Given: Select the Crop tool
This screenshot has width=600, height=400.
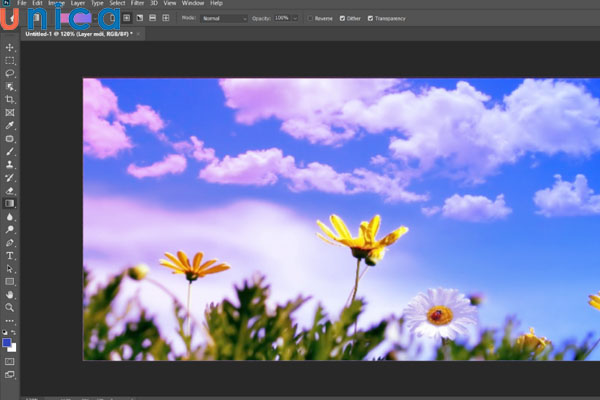Looking at the screenshot, I should click(x=10, y=100).
